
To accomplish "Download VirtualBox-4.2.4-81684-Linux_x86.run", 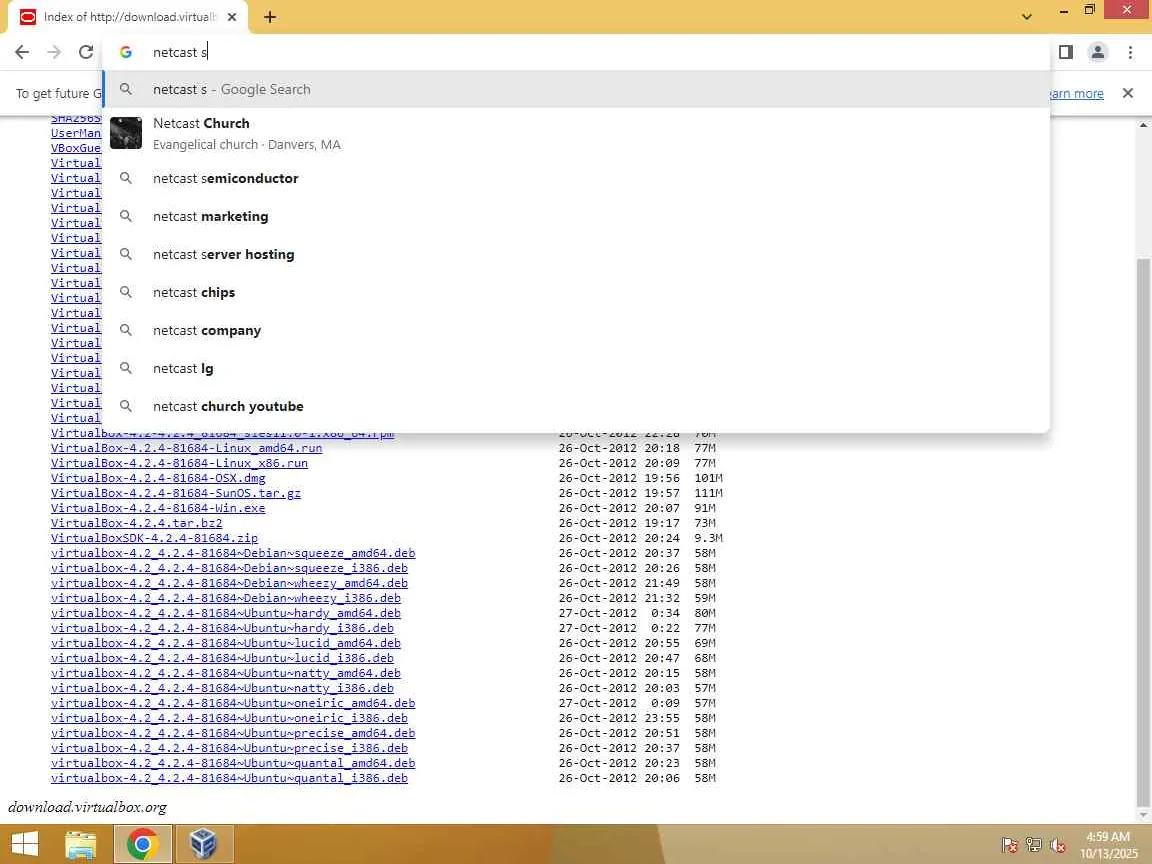I will 179,463.
